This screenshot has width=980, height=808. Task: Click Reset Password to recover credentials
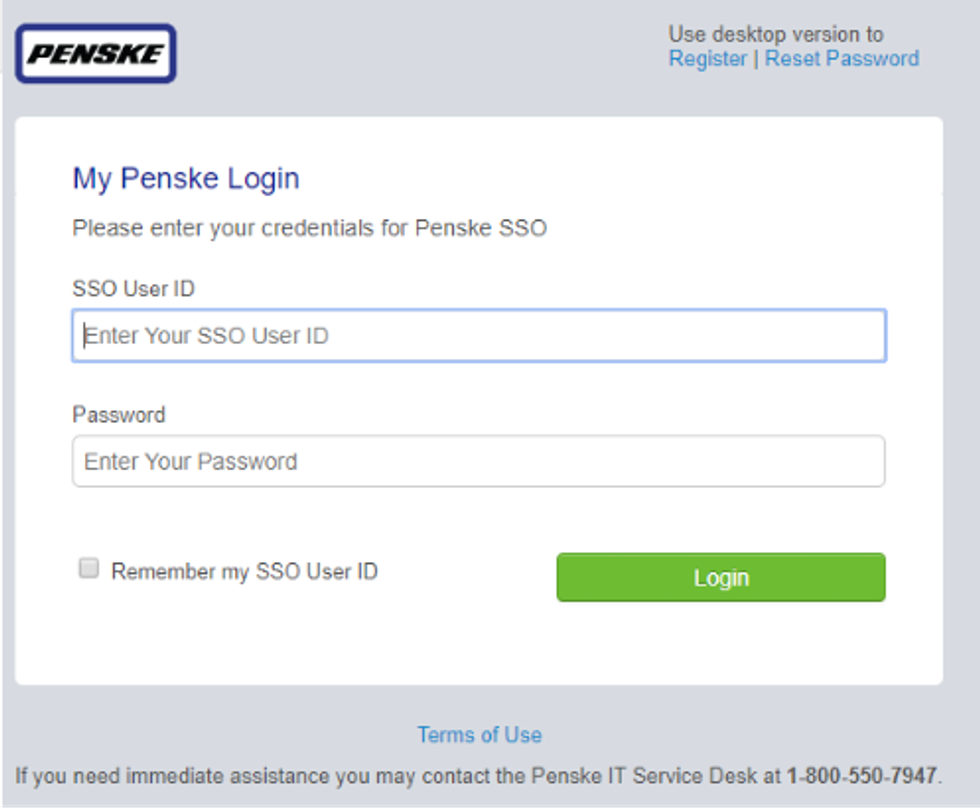click(842, 58)
